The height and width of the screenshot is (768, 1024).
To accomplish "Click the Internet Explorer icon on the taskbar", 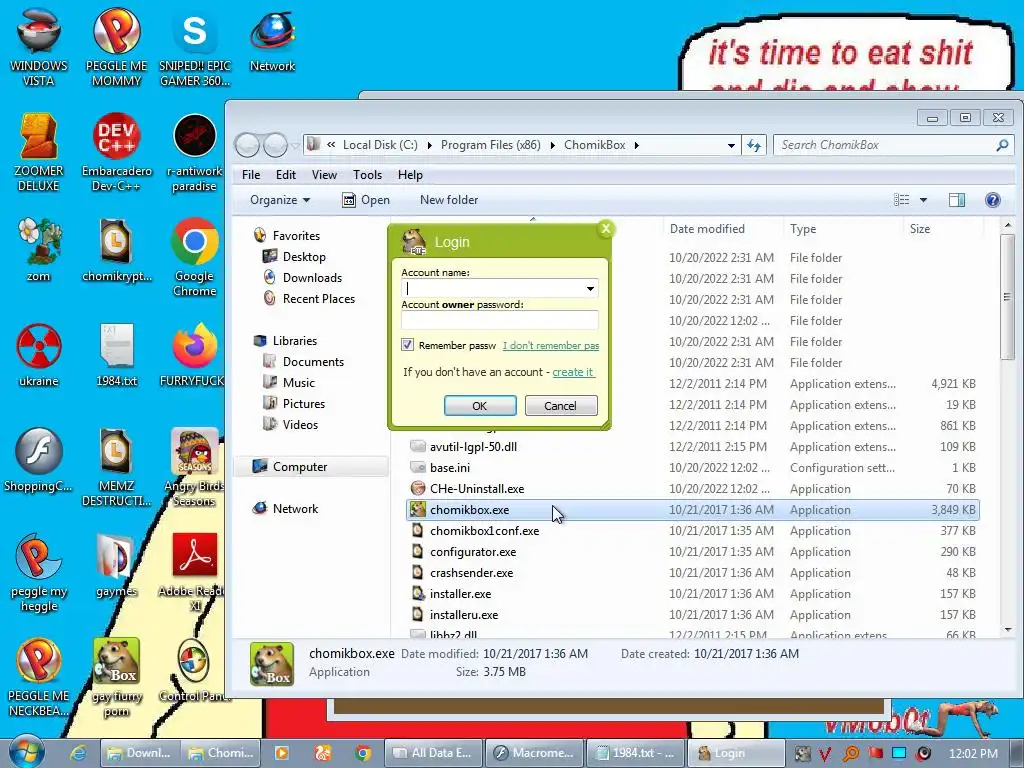I will pos(78,753).
